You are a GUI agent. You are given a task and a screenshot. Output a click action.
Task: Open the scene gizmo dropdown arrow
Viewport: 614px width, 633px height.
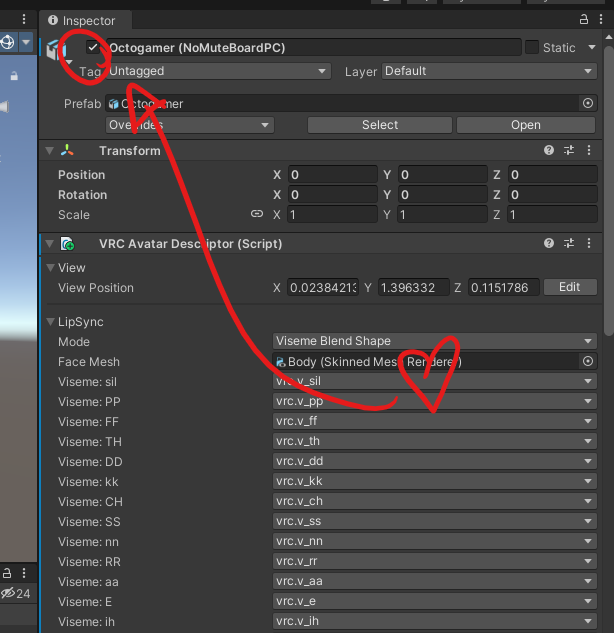26,42
